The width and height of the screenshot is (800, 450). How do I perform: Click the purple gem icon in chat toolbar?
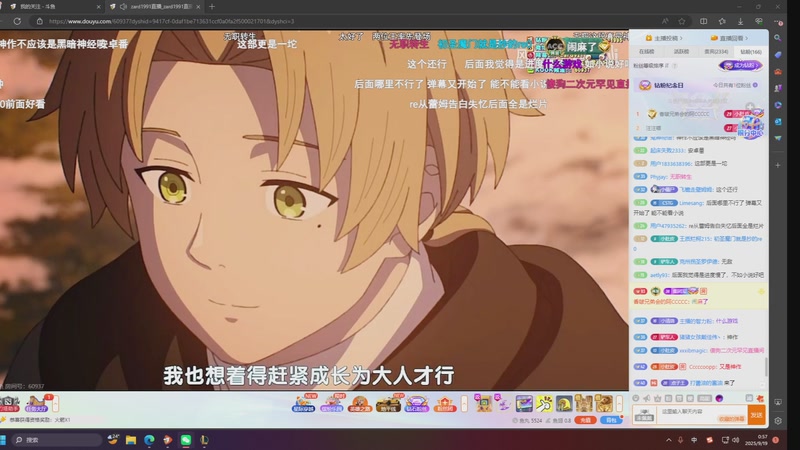(x=719, y=398)
